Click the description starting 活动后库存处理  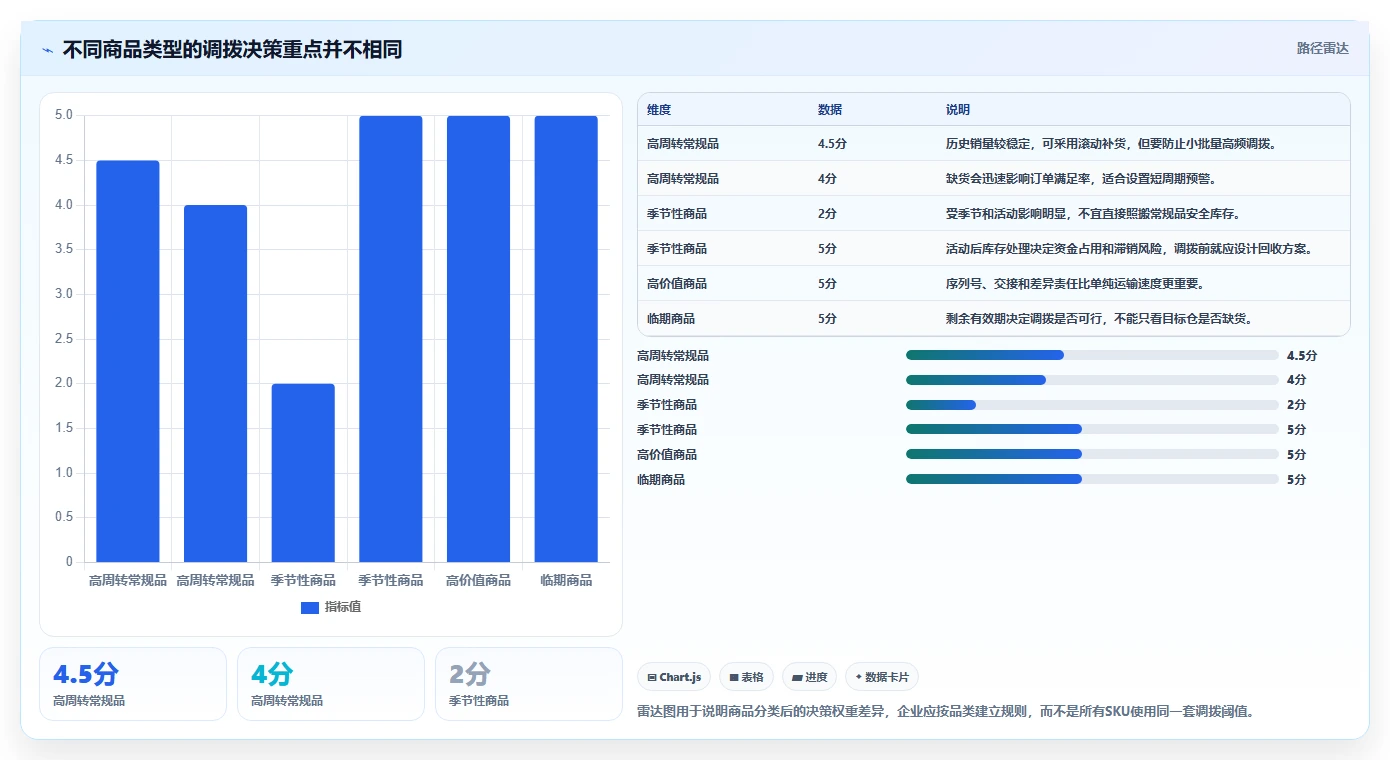point(1129,249)
